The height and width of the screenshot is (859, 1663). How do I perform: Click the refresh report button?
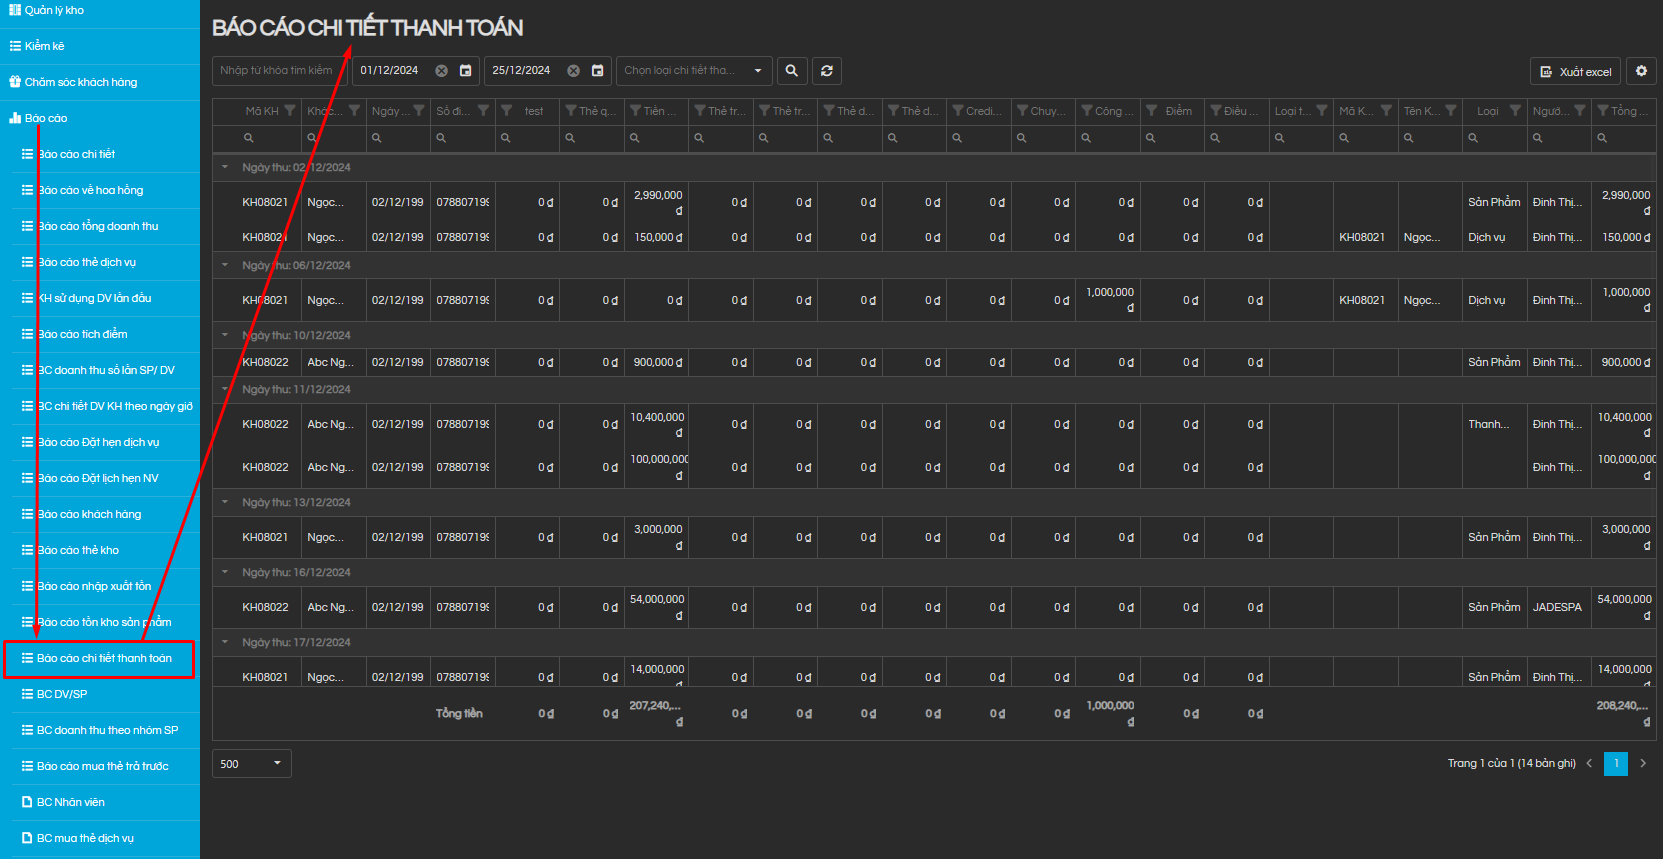[827, 71]
